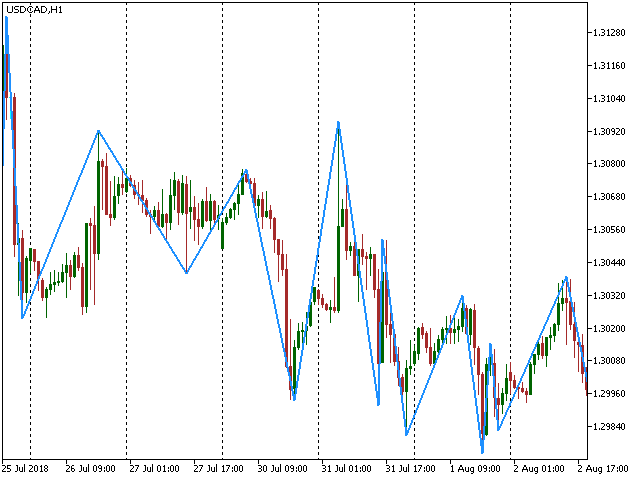This screenshot has width=640, height=480.
Task: Click the 26 Jul 09:00 time label
Action: [91, 469]
